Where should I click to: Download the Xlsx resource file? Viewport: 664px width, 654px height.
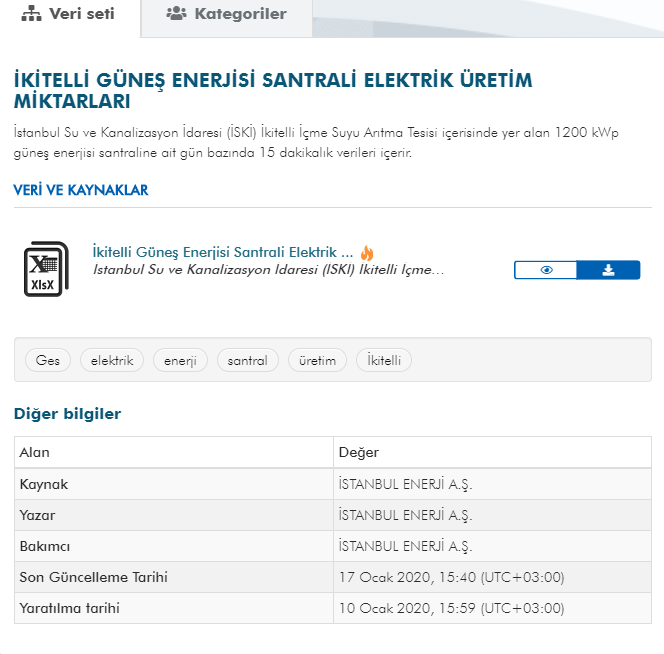tap(609, 270)
